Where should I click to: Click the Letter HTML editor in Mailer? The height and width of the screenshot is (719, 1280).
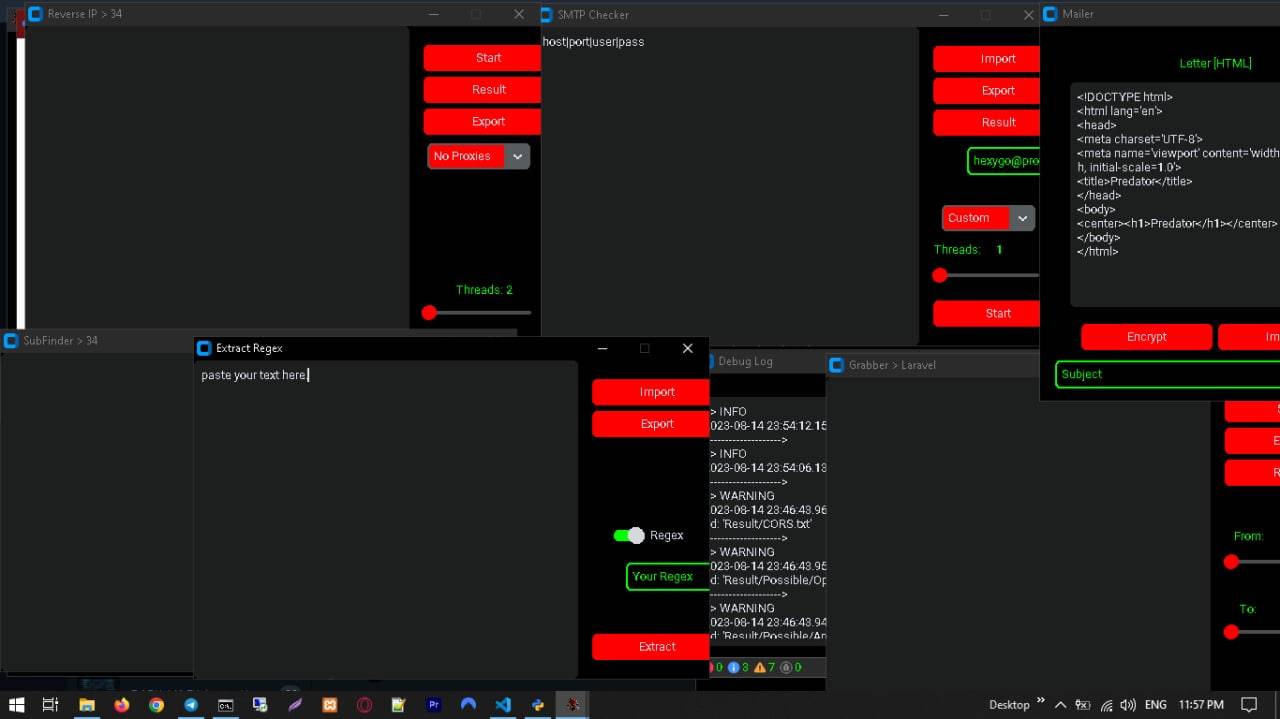(x=1175, y=195)
